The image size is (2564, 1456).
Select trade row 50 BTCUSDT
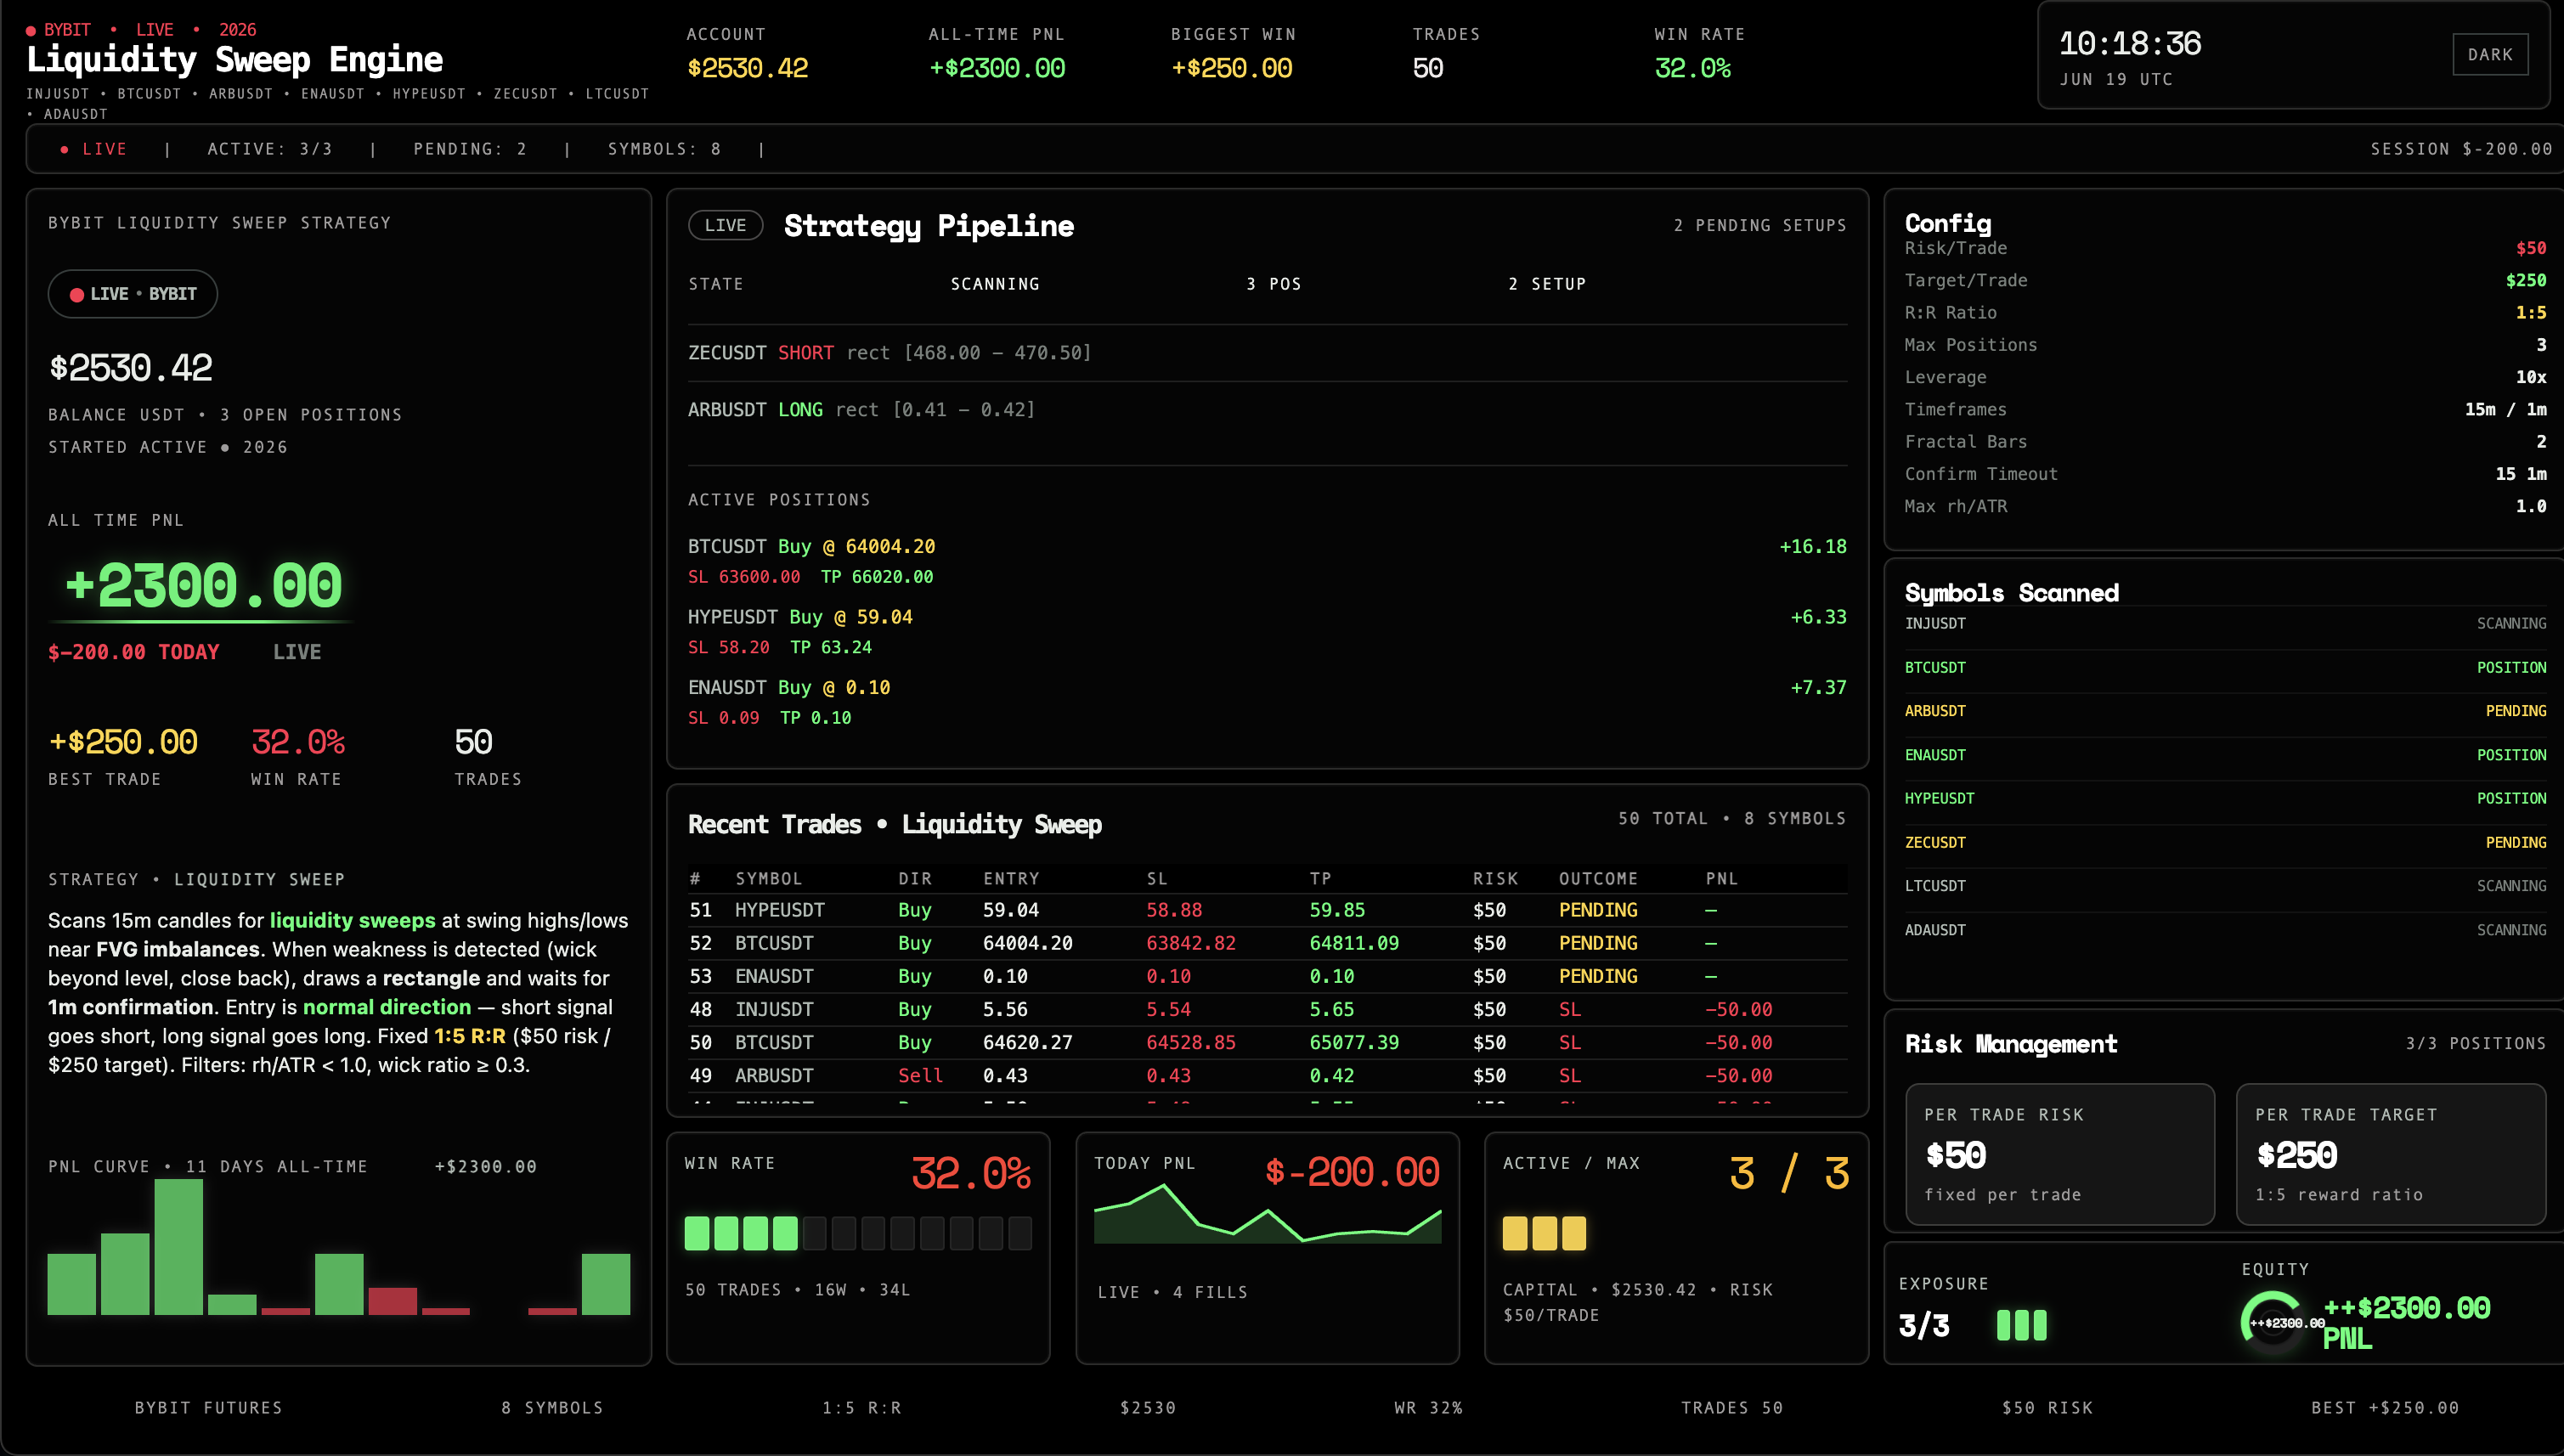[1267, 1042]
